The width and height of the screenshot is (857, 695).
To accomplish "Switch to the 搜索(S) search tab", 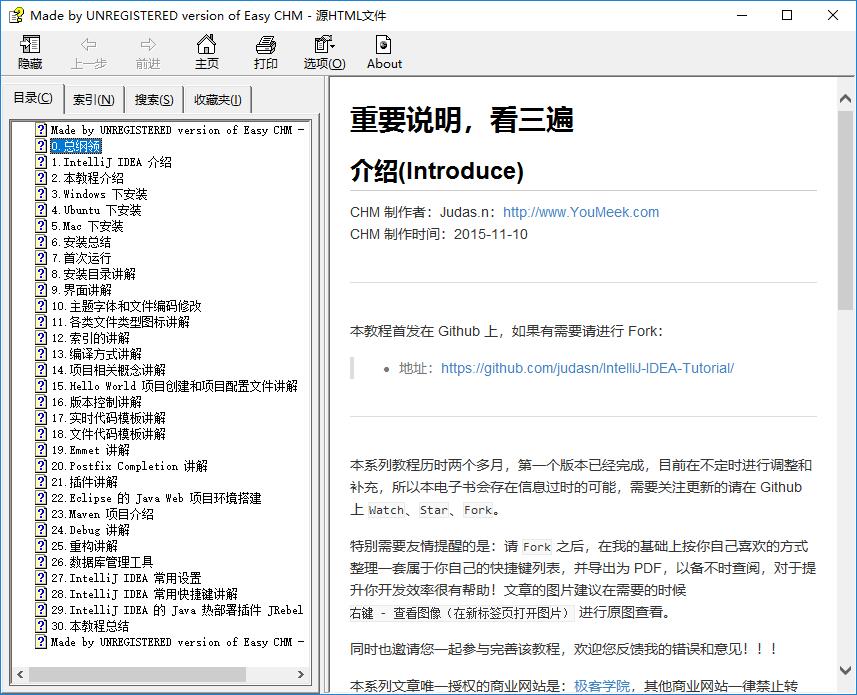I will pos(154,100).
